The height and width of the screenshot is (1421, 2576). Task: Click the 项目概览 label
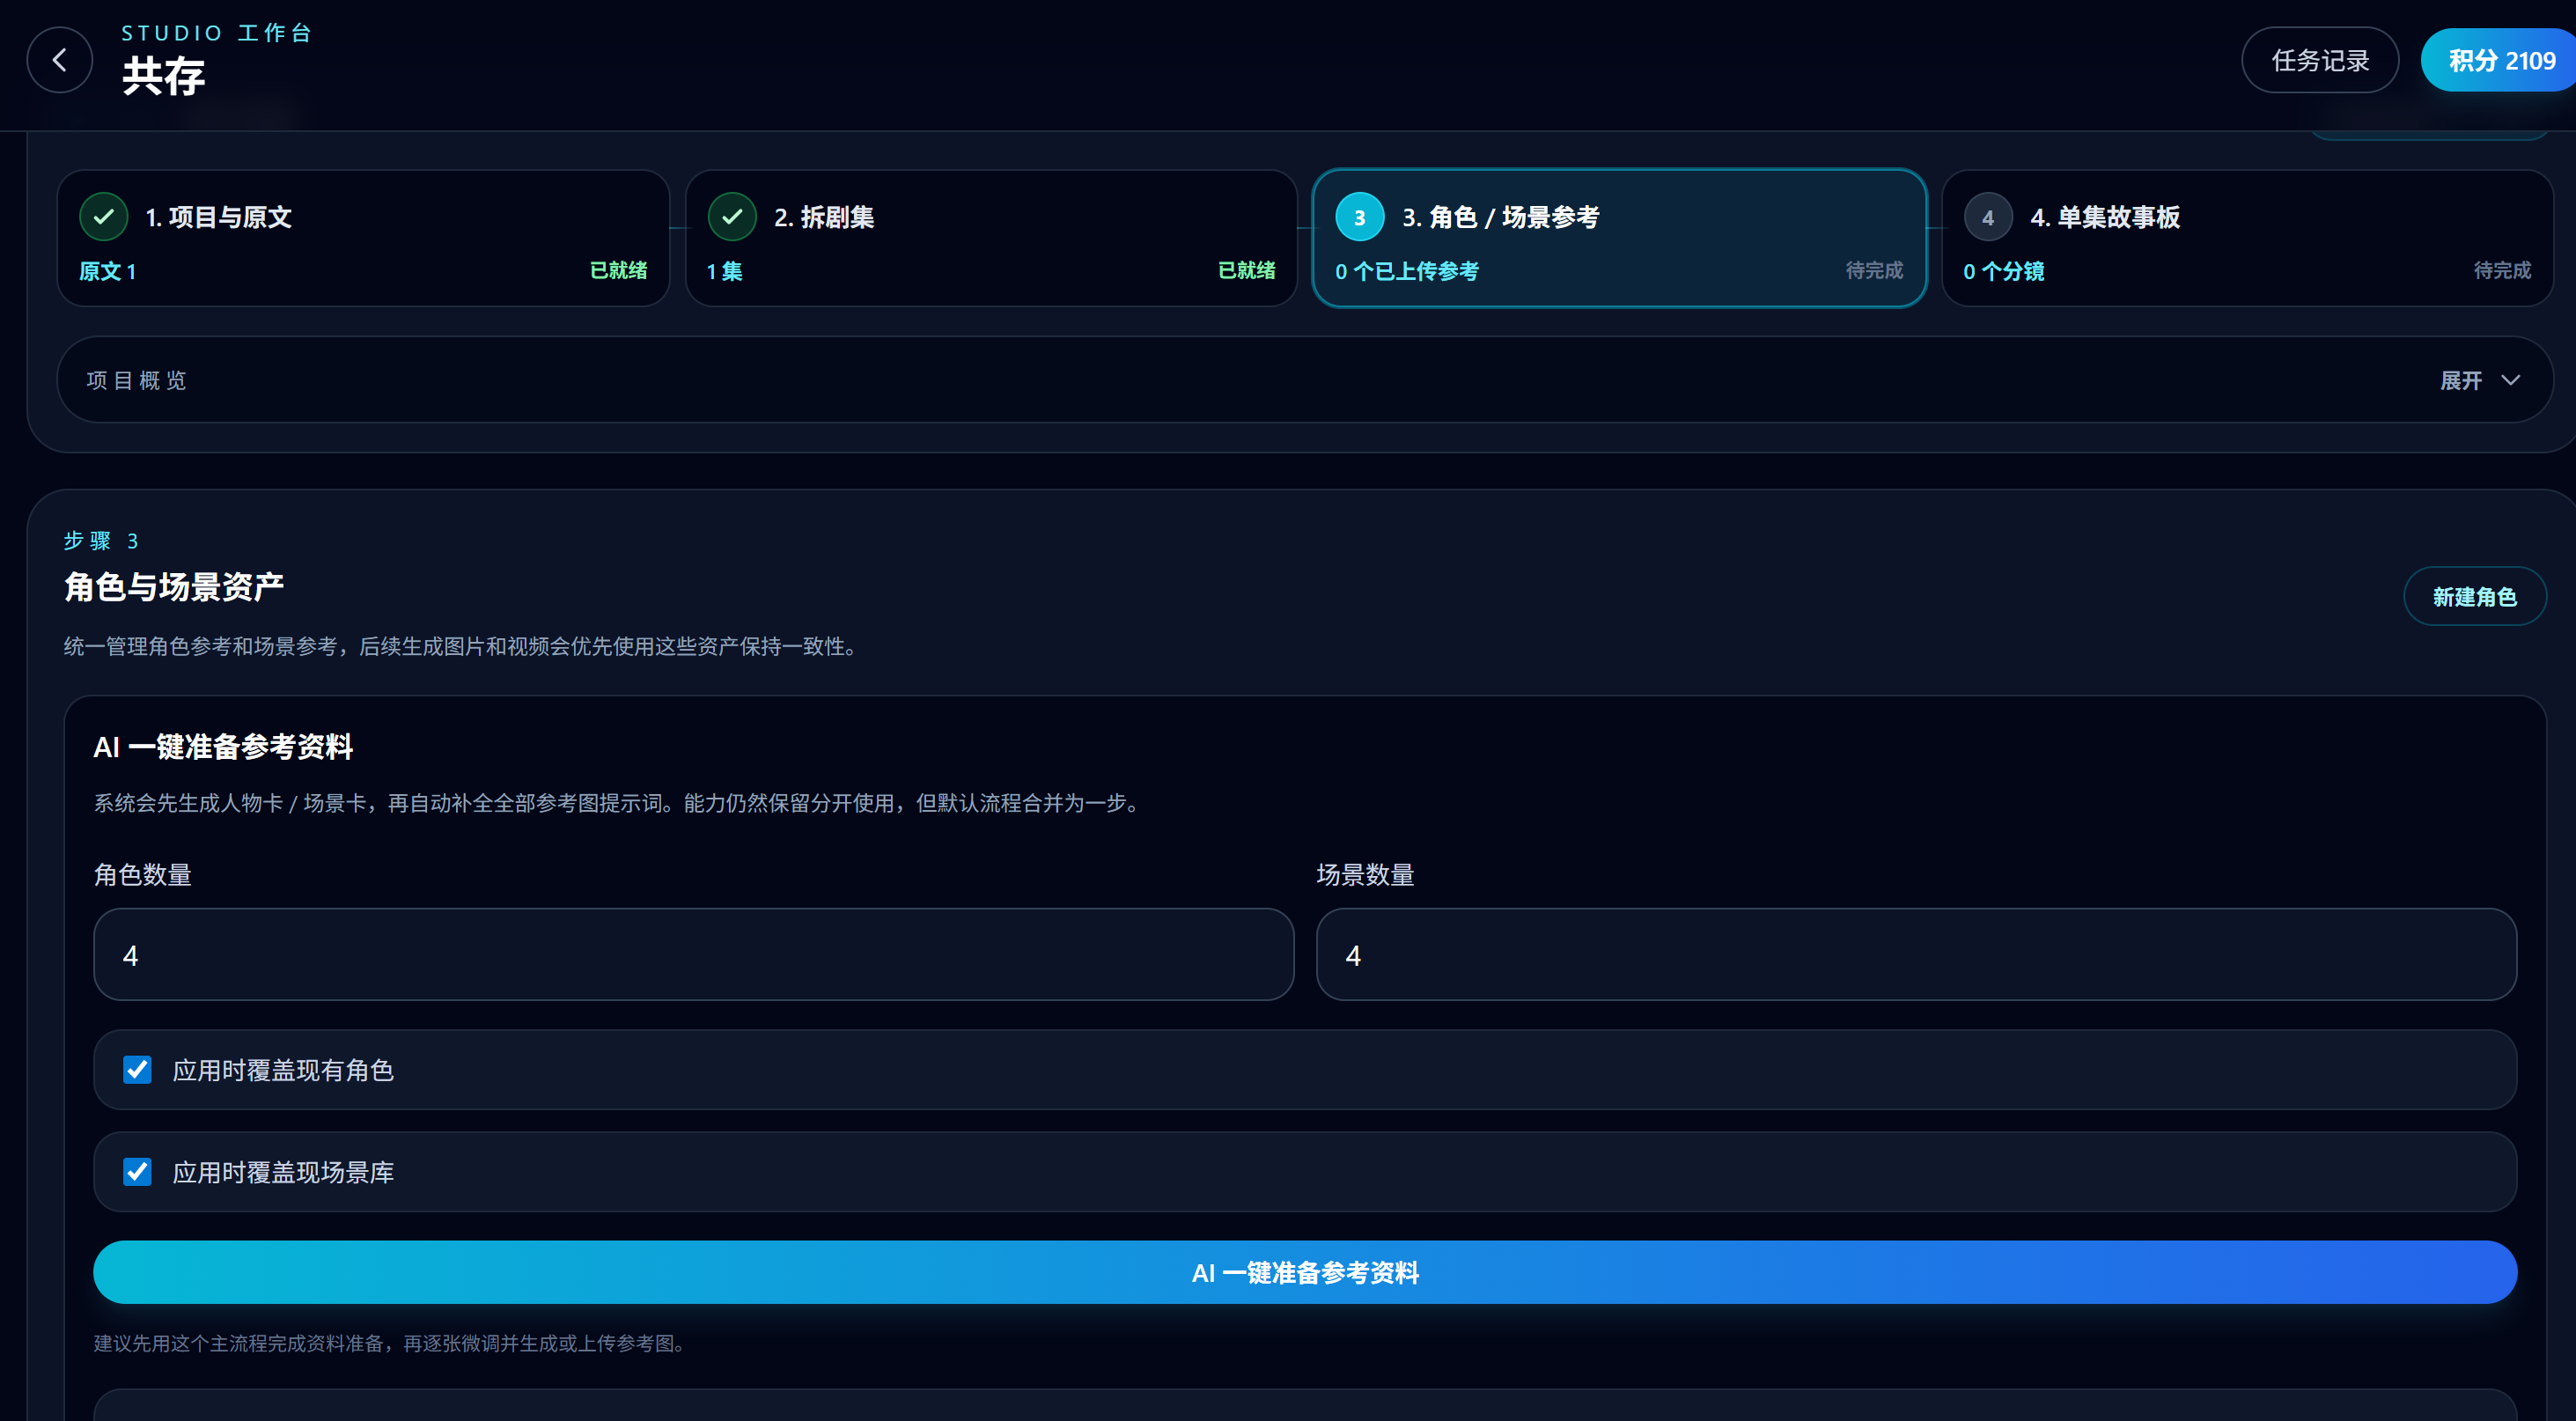coord(137,380)
